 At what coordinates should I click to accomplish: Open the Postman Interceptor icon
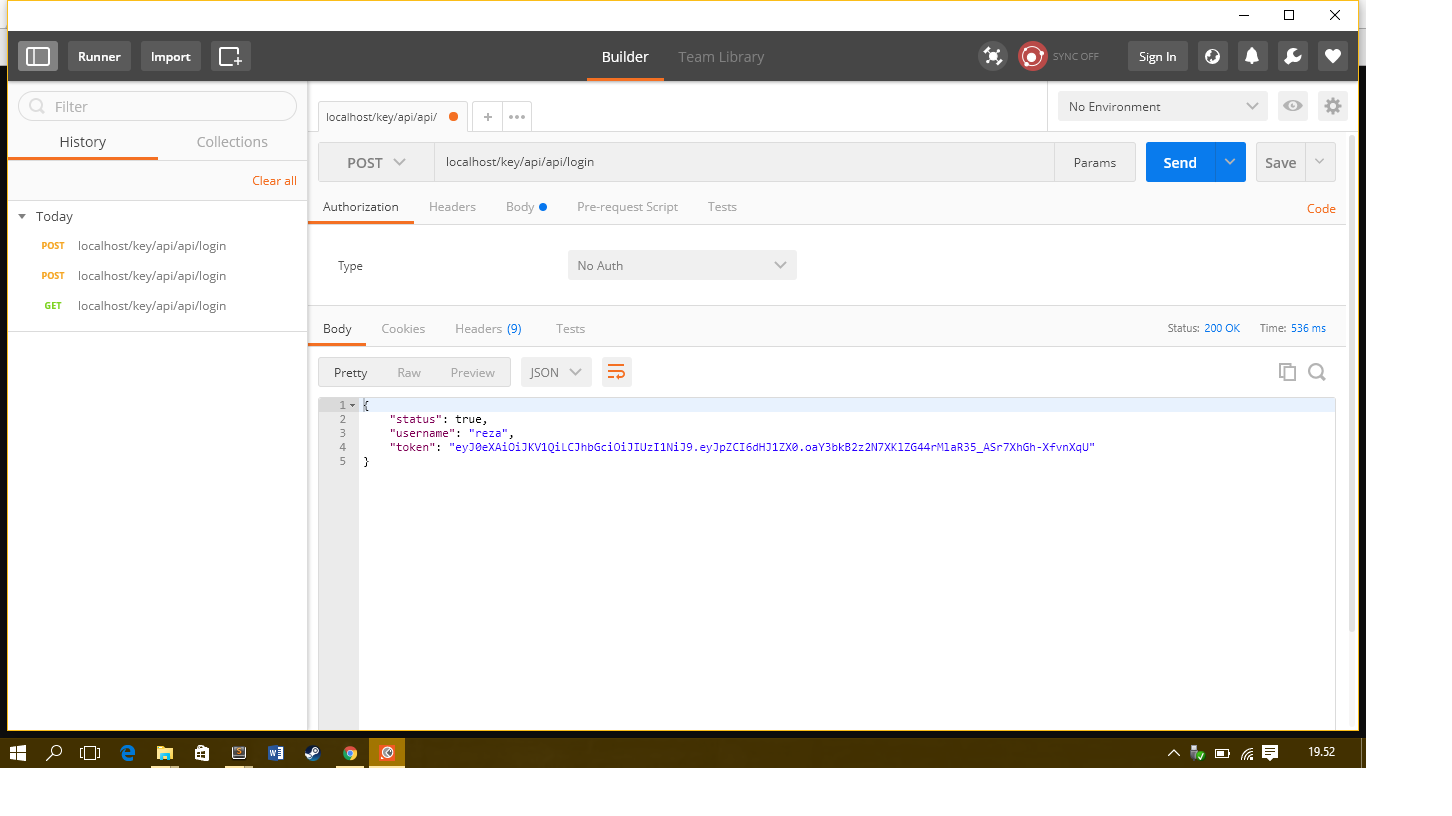pos(993,56)
